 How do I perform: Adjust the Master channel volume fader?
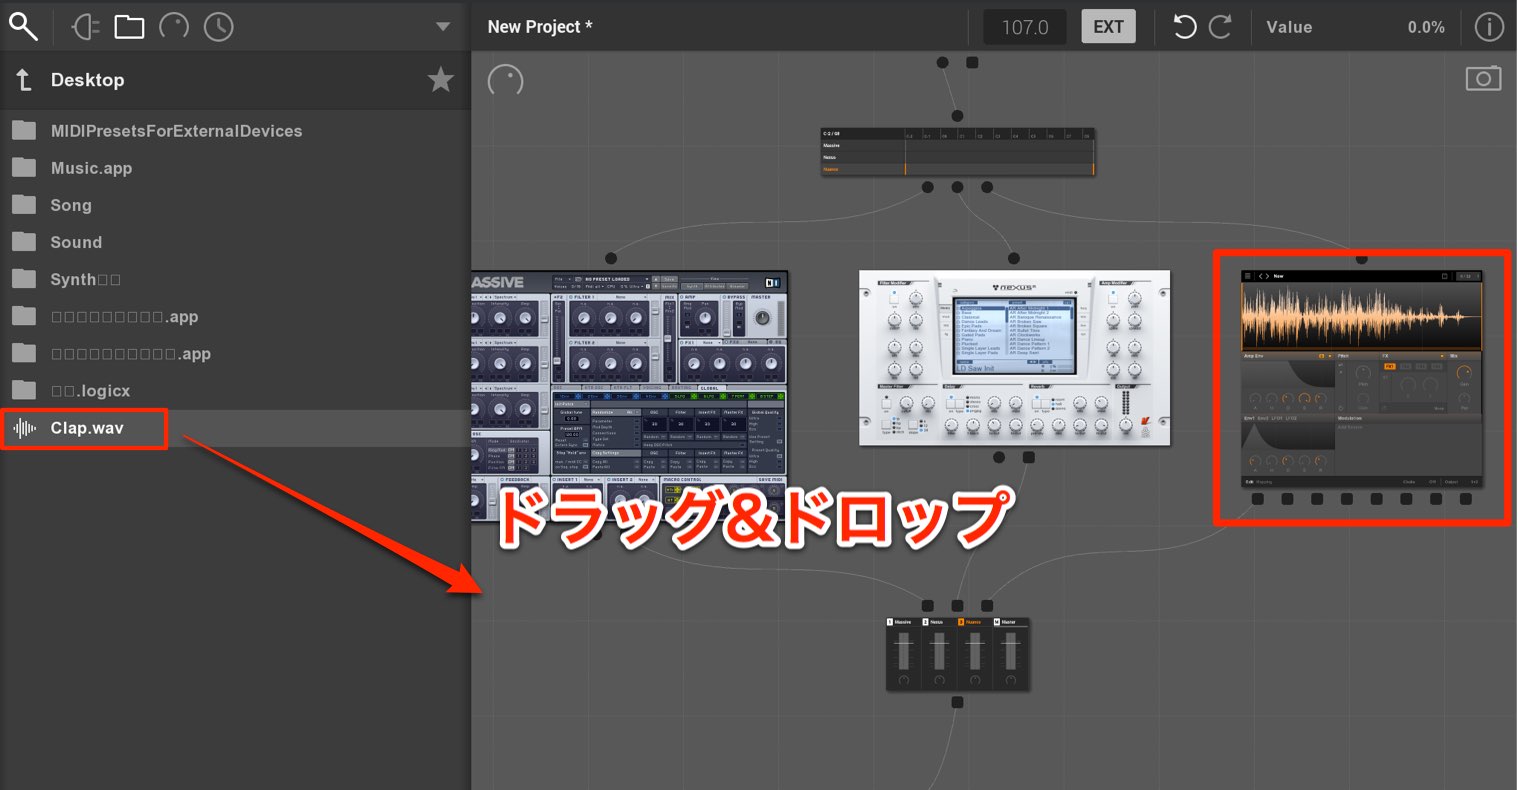coord(1011,651)
